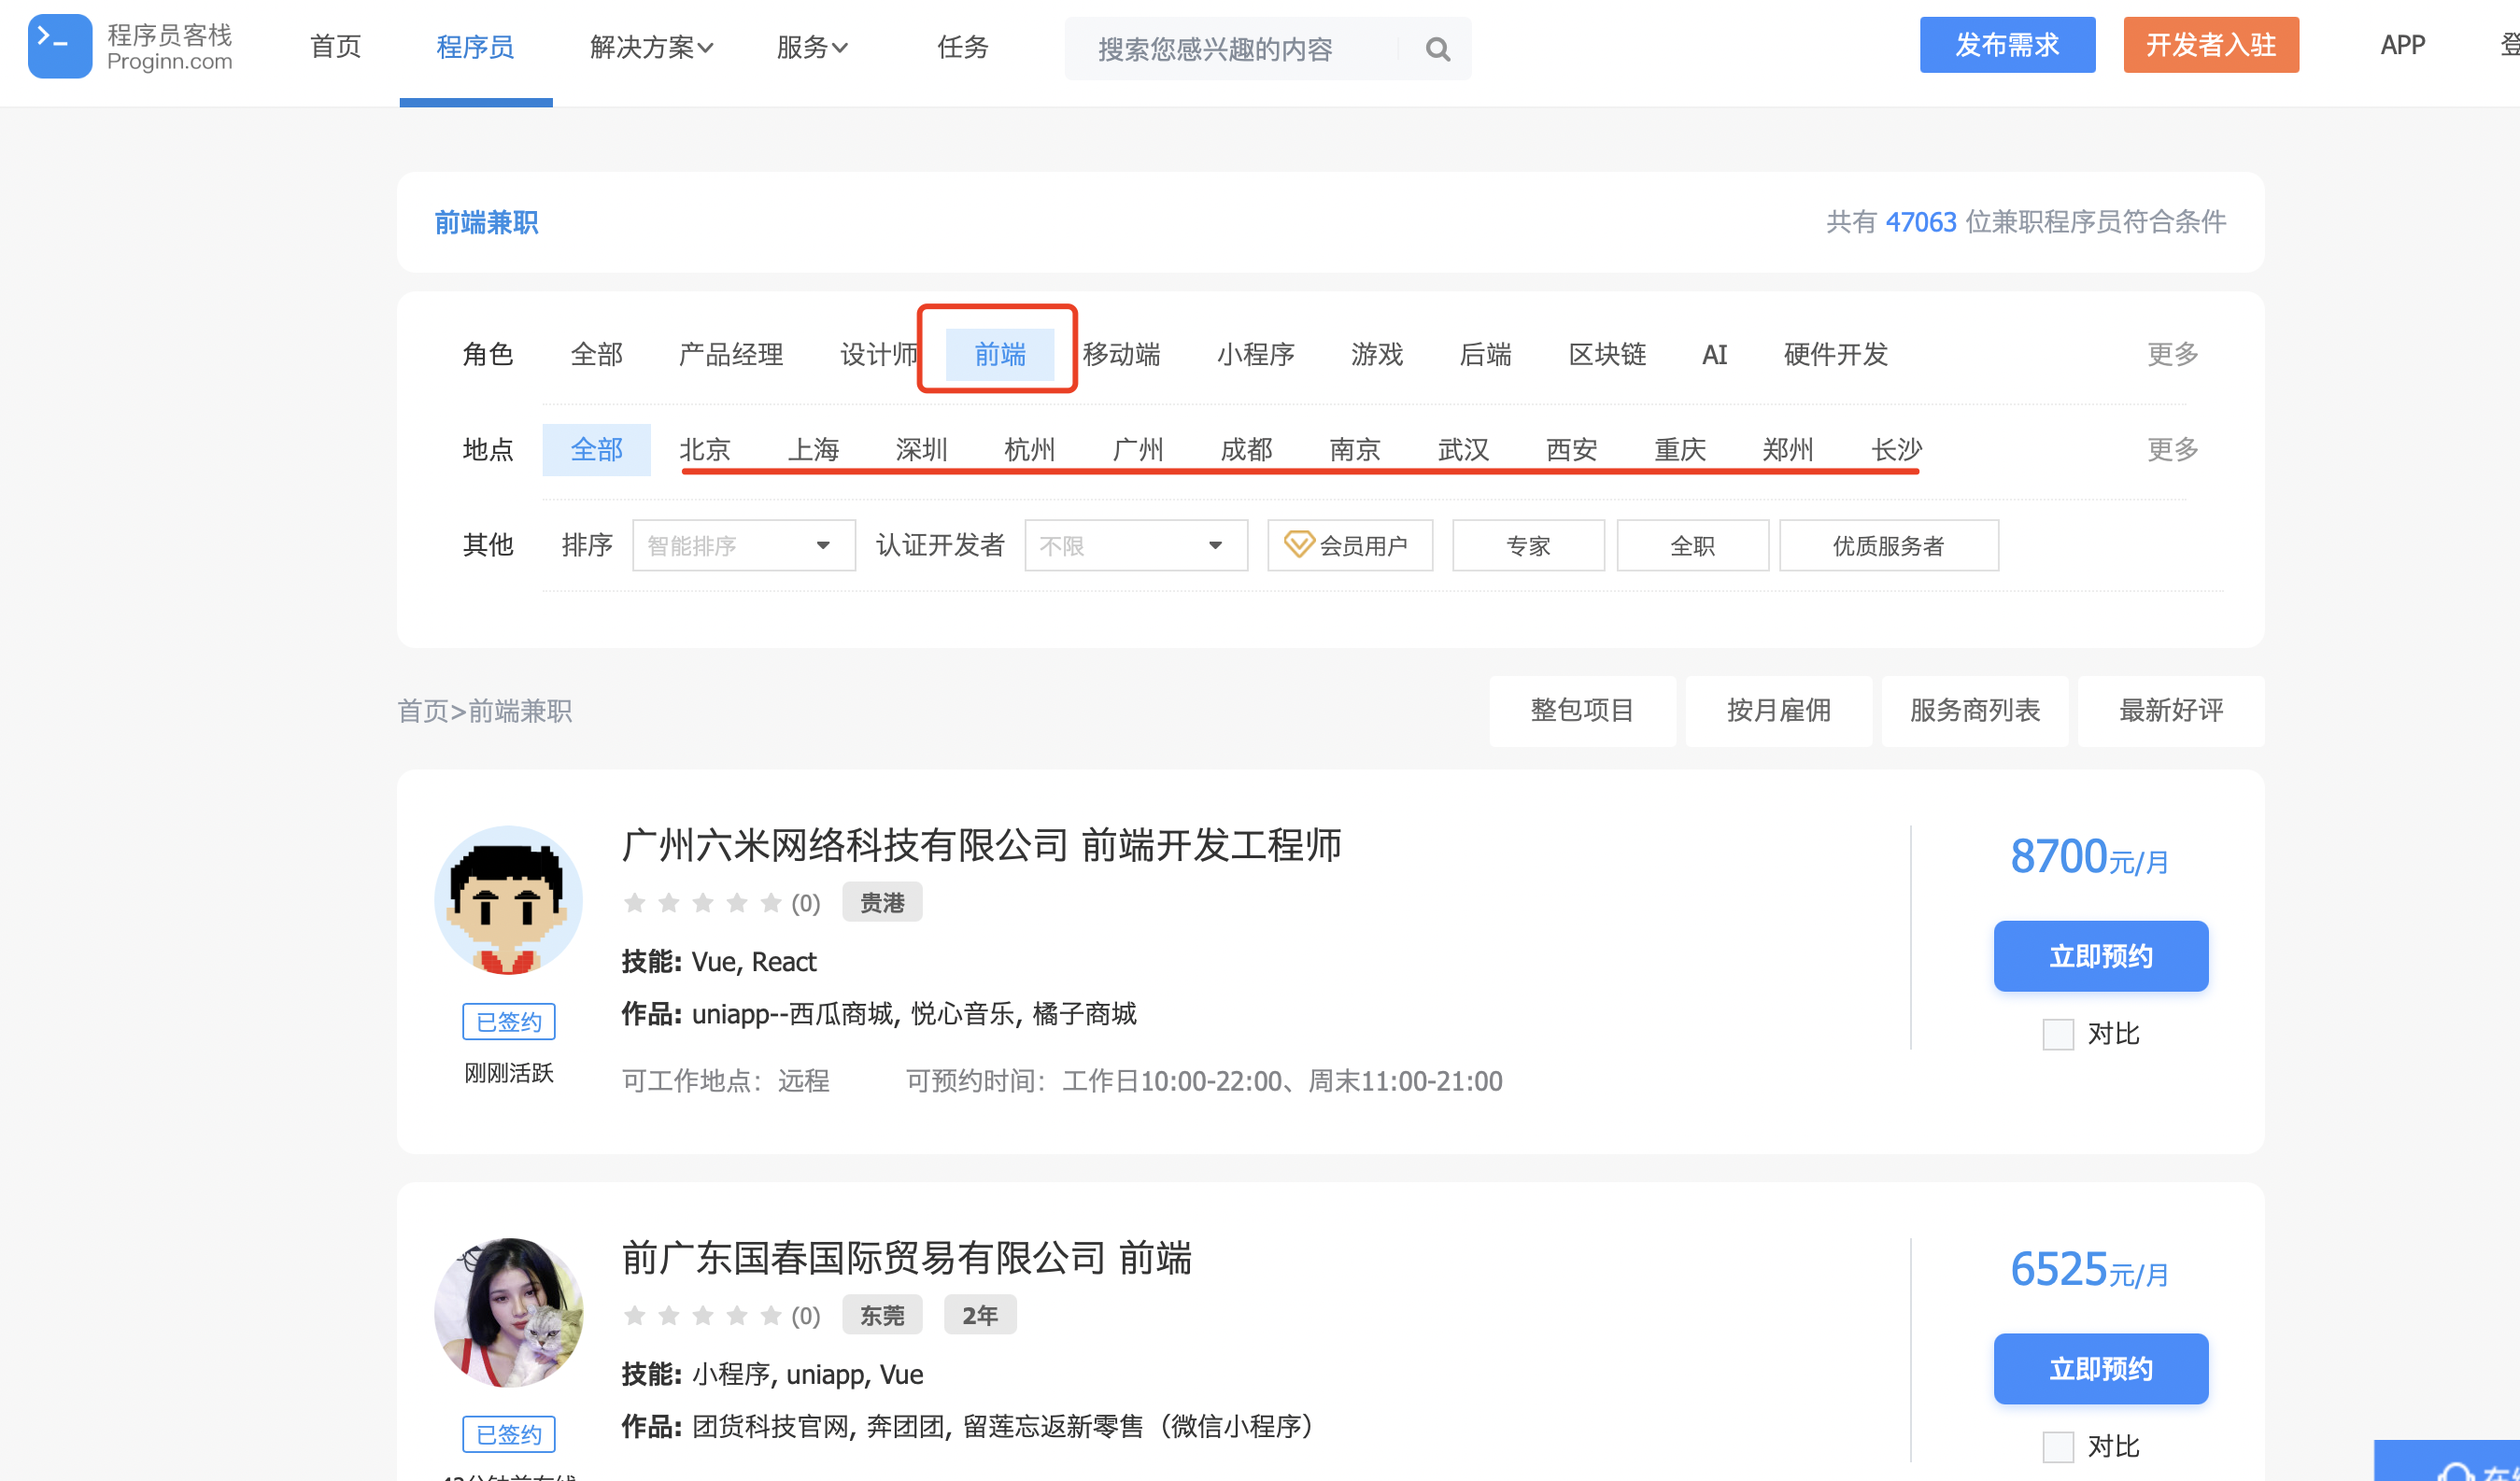Click the customer service headset icon
The height and width of the screenshot is (1481, 2520).
[2456, 1472]
